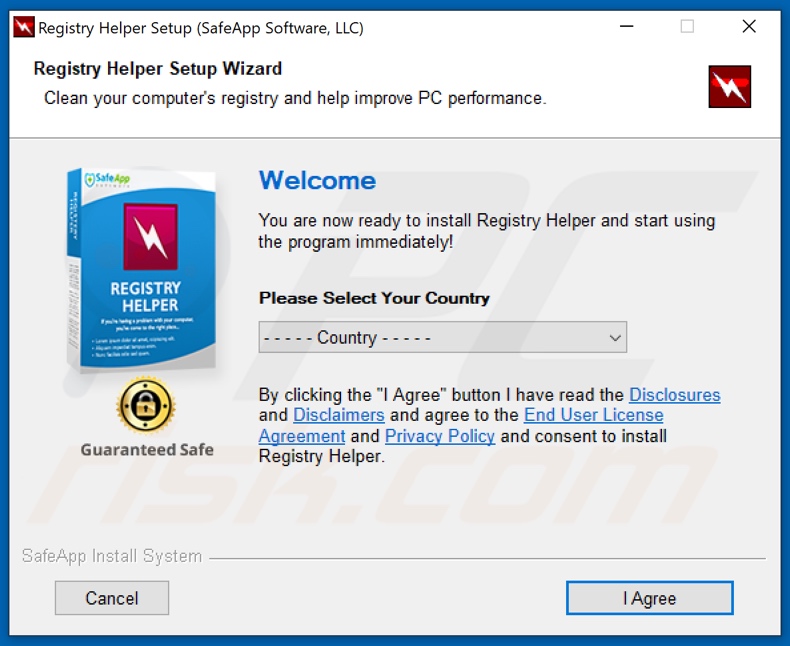Click the maximize button in title bar

pos(687,26)
